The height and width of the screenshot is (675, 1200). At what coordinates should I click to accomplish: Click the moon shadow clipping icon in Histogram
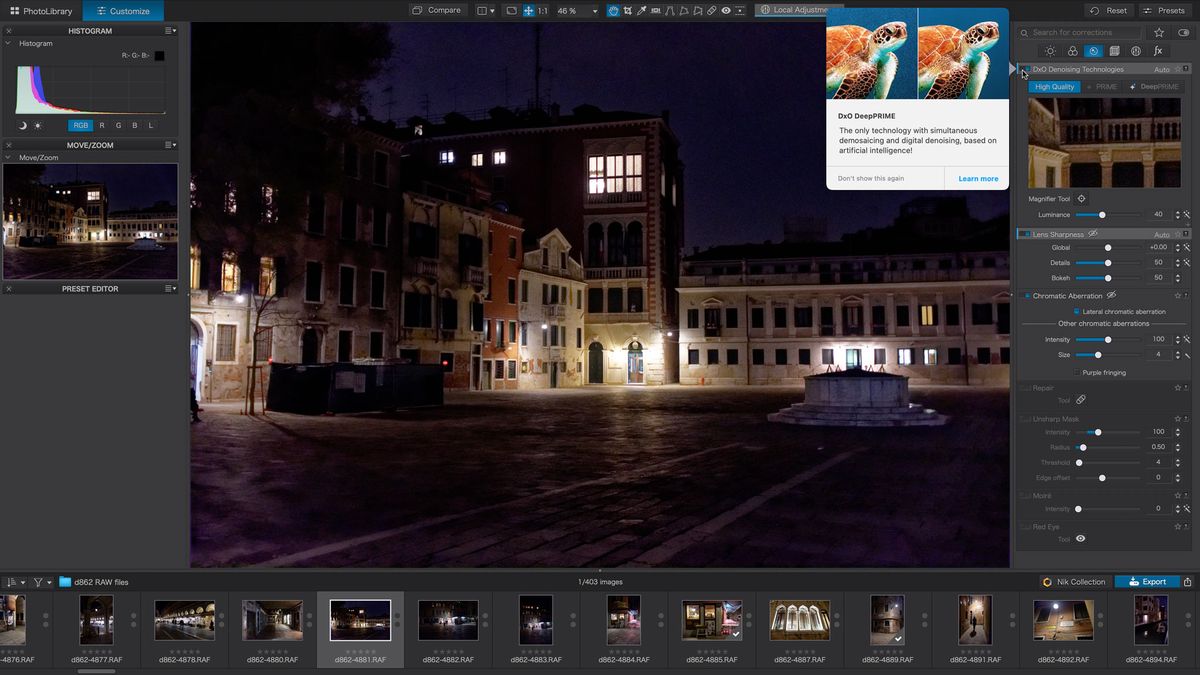click(x=22, y=125)
